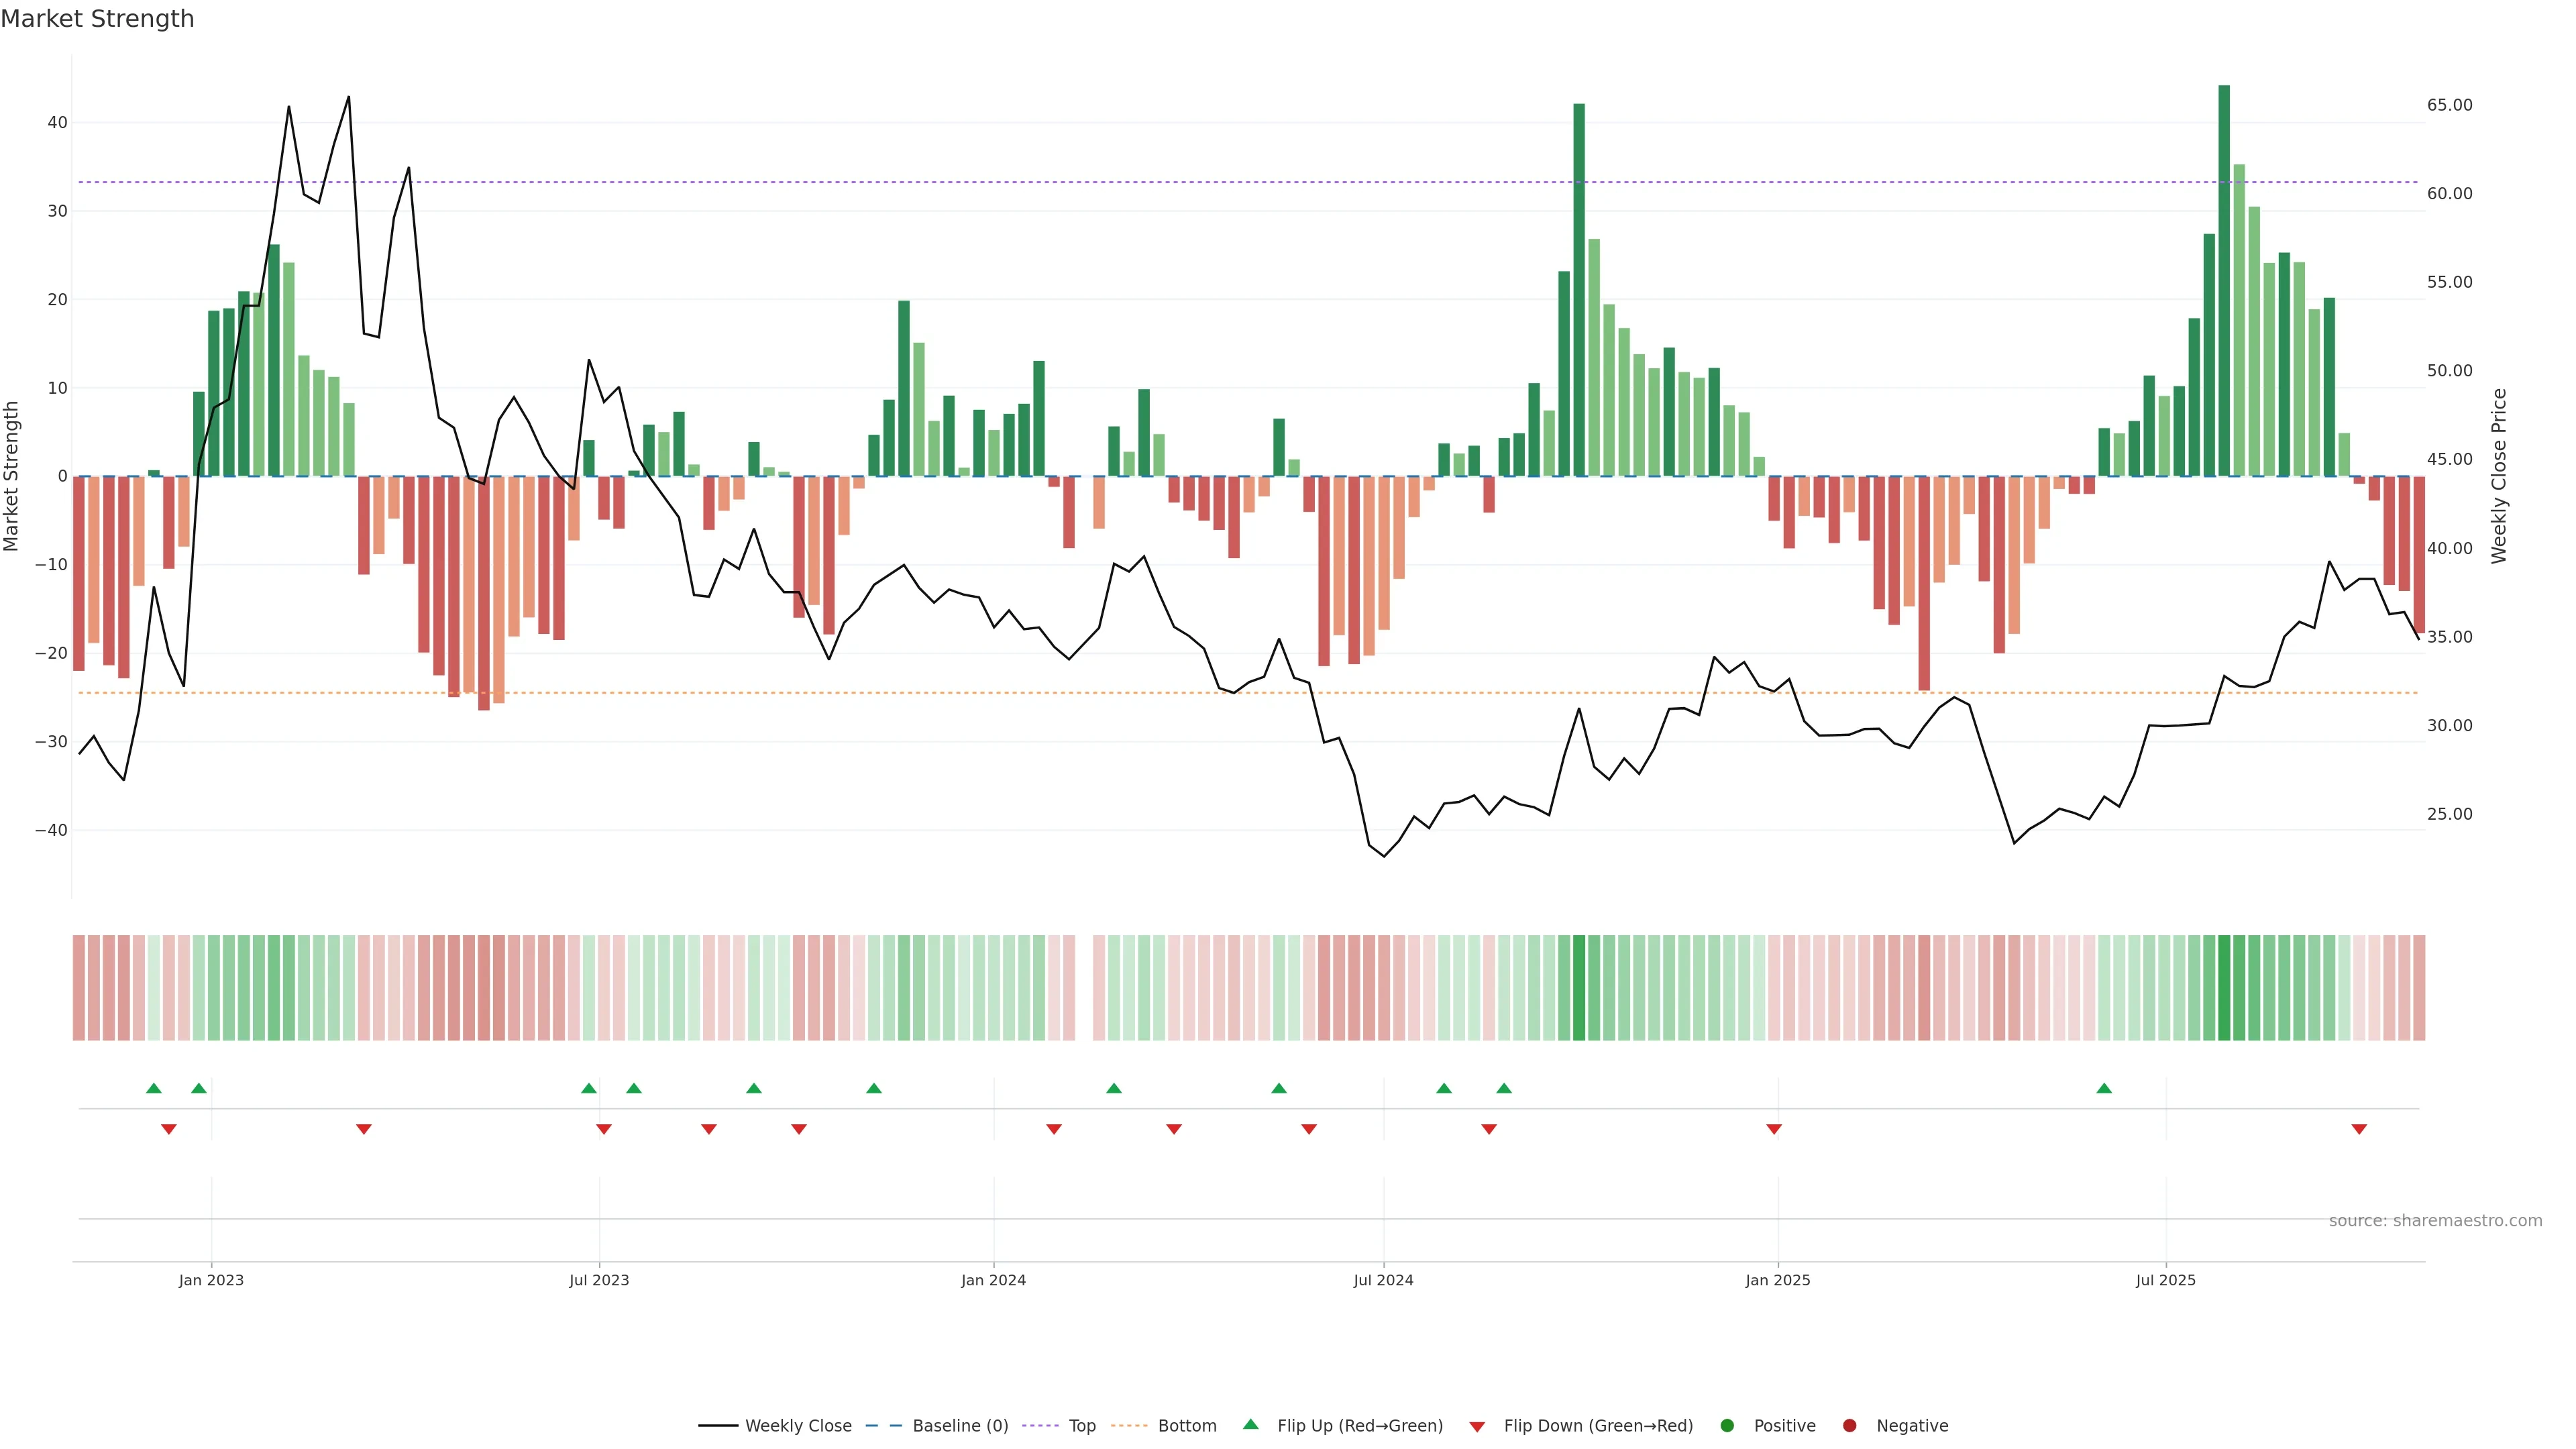Click last red flip-down triangle marker

click(2359, 1129)
